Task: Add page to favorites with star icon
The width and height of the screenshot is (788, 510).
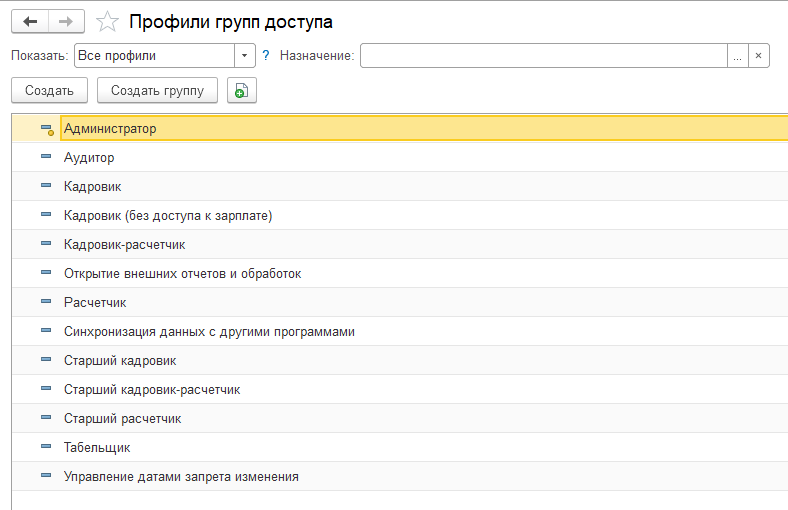Action: pyautogui.click(x=107, y=22)
